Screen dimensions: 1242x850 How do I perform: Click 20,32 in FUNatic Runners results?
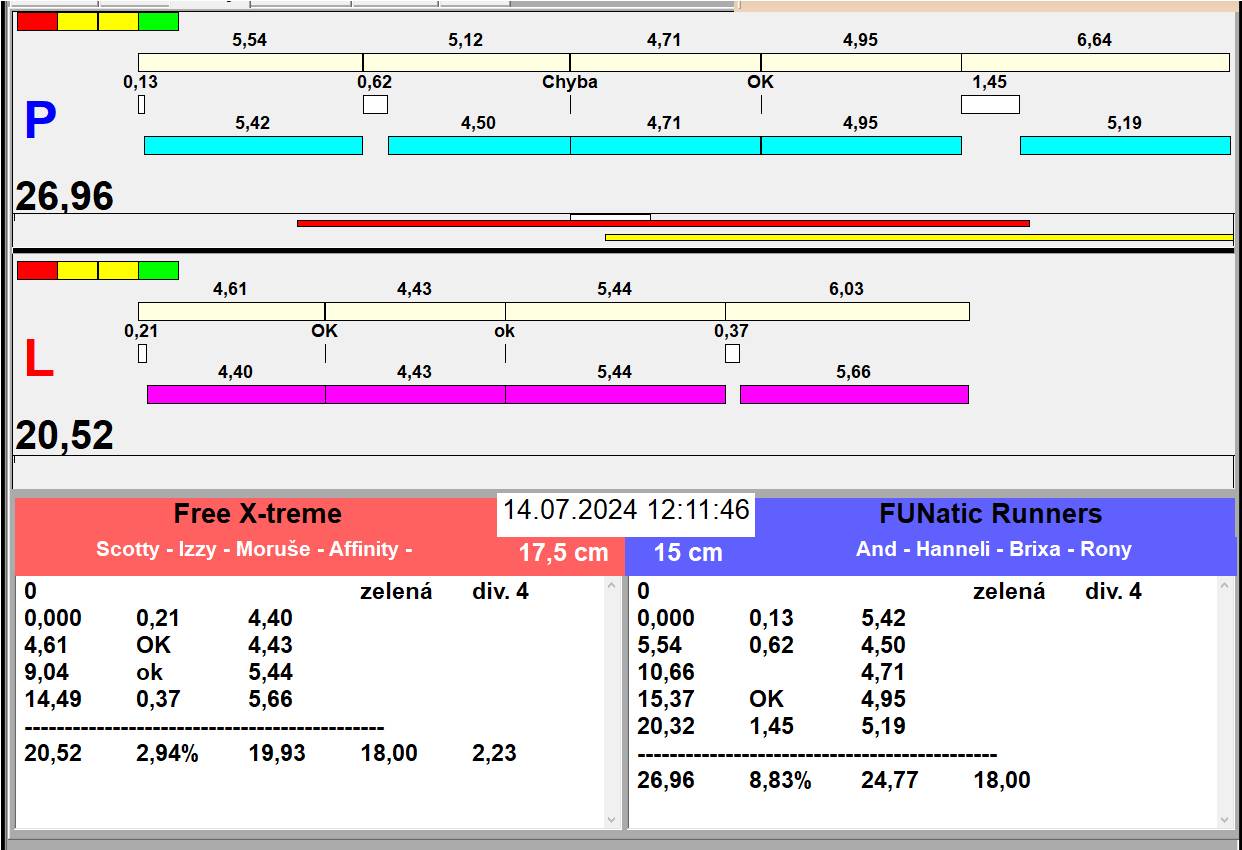[666, 727]
